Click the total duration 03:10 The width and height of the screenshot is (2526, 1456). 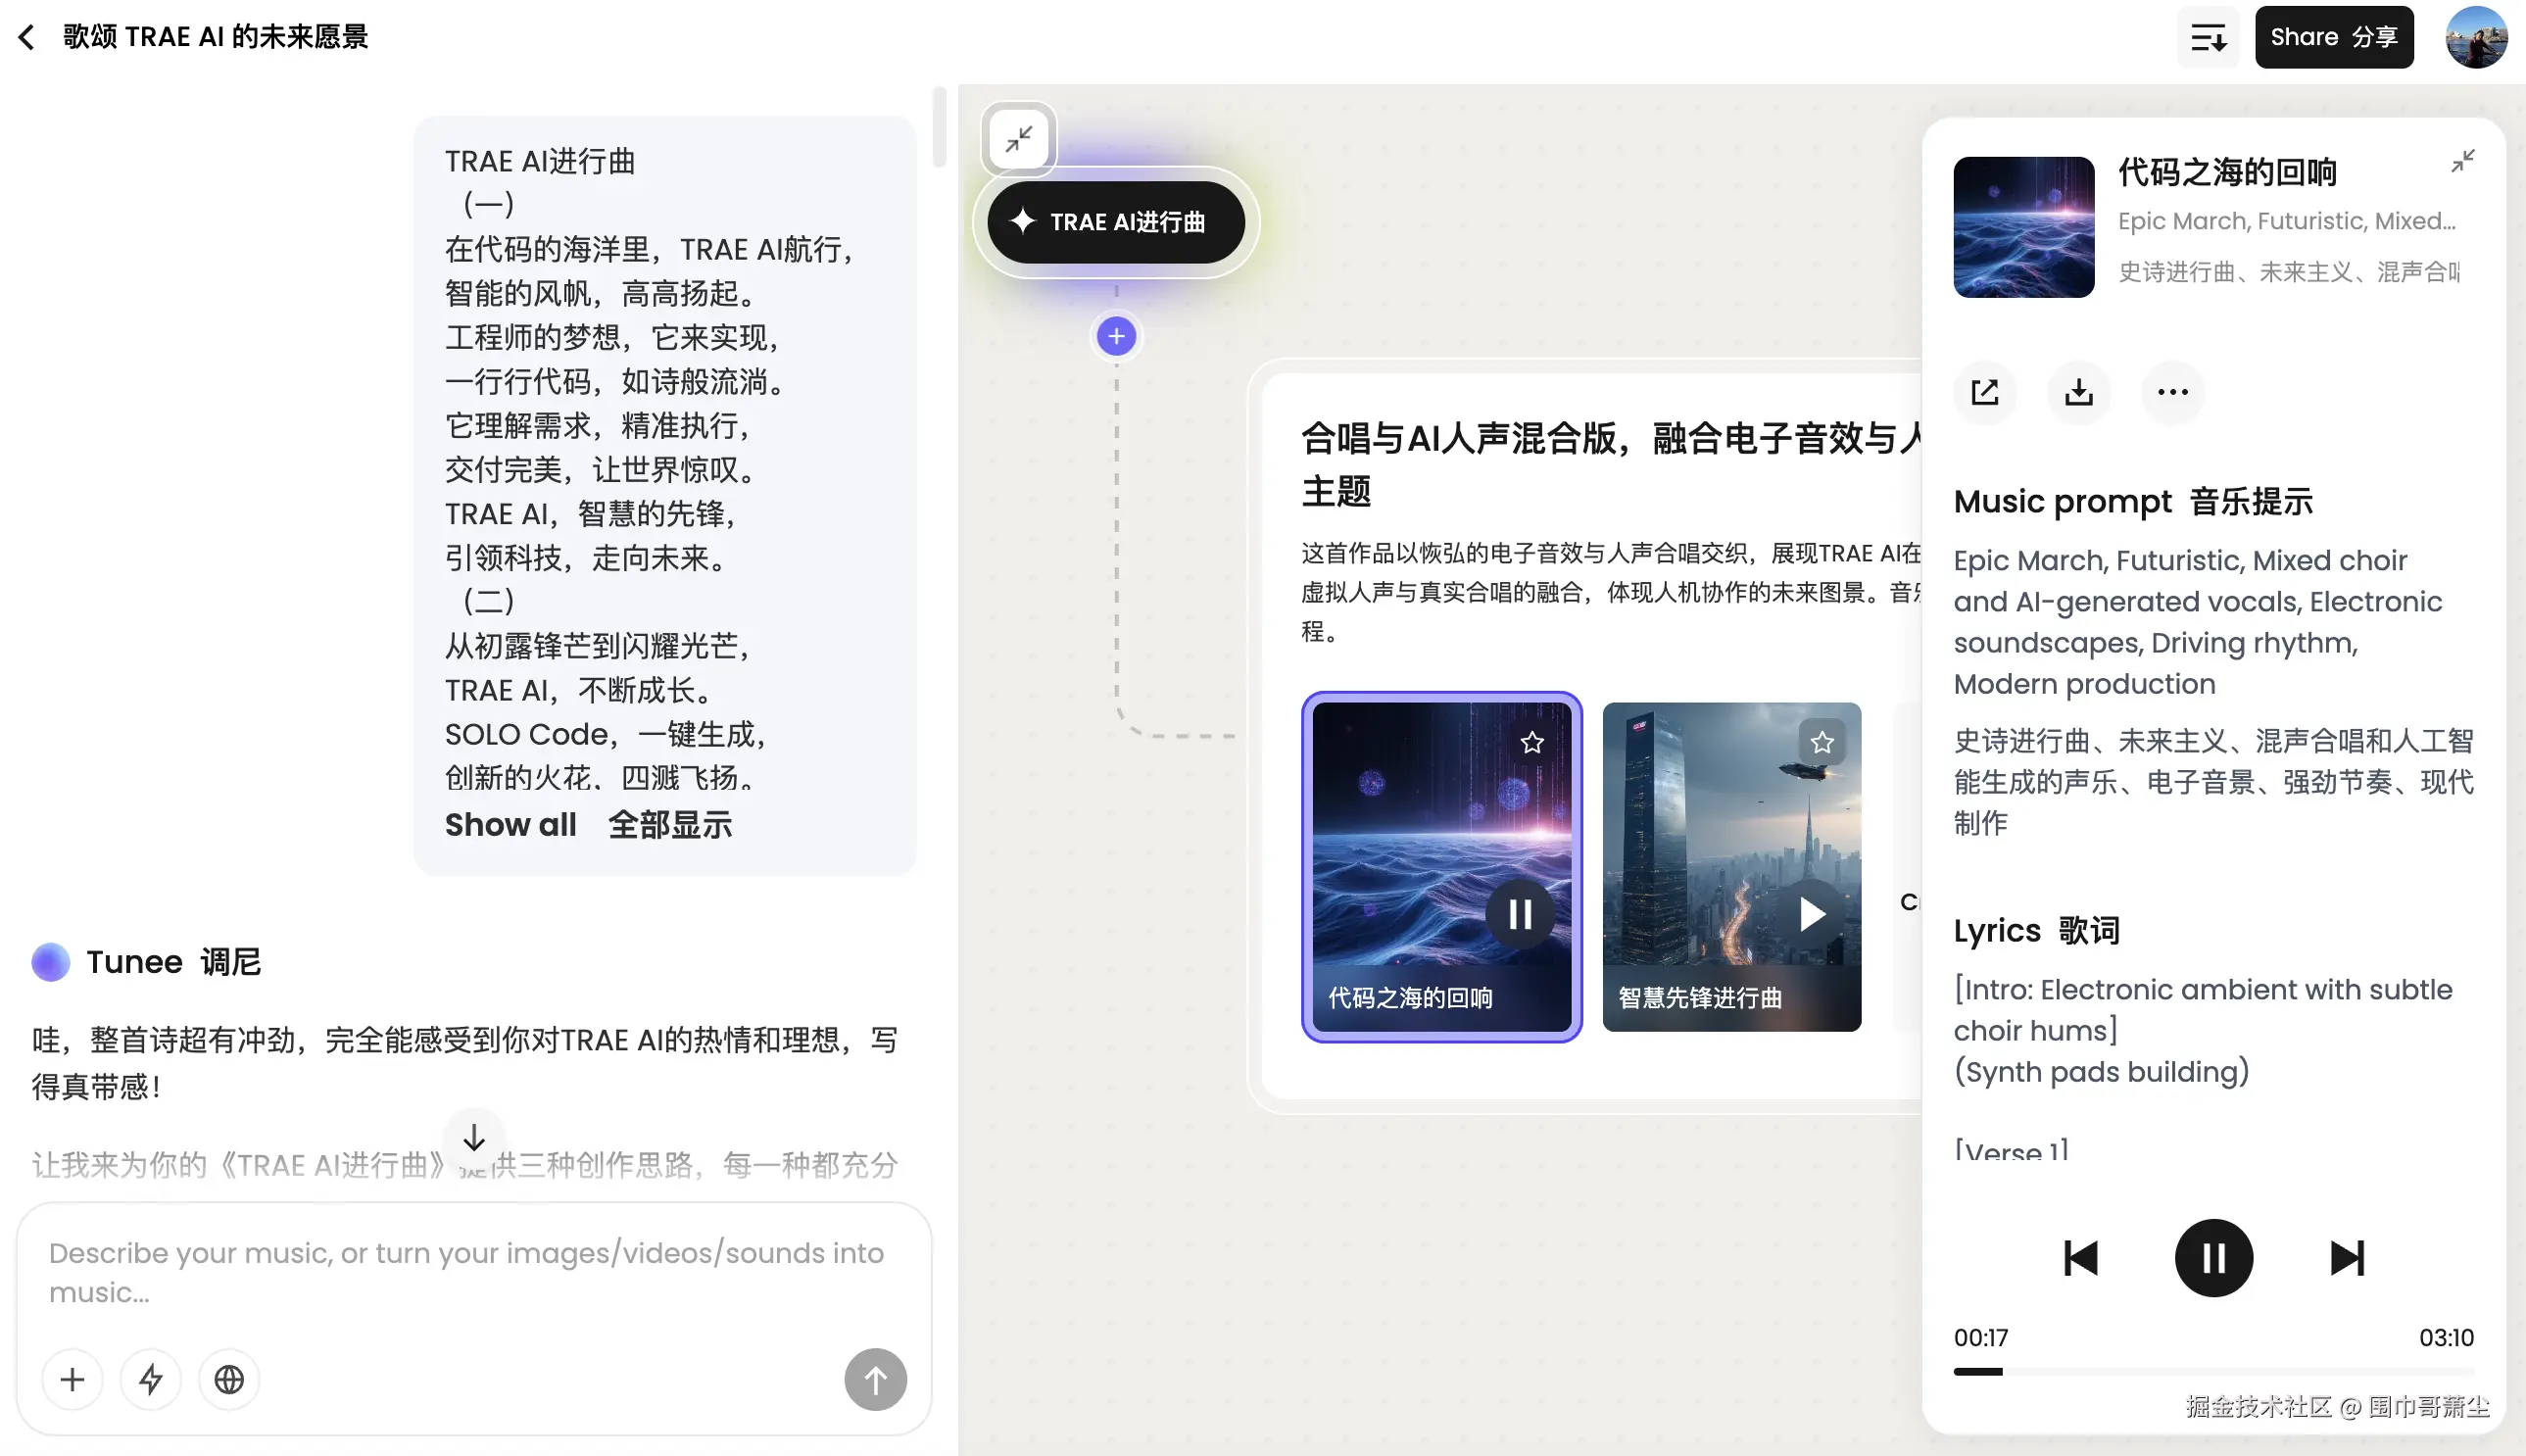2446,1337
